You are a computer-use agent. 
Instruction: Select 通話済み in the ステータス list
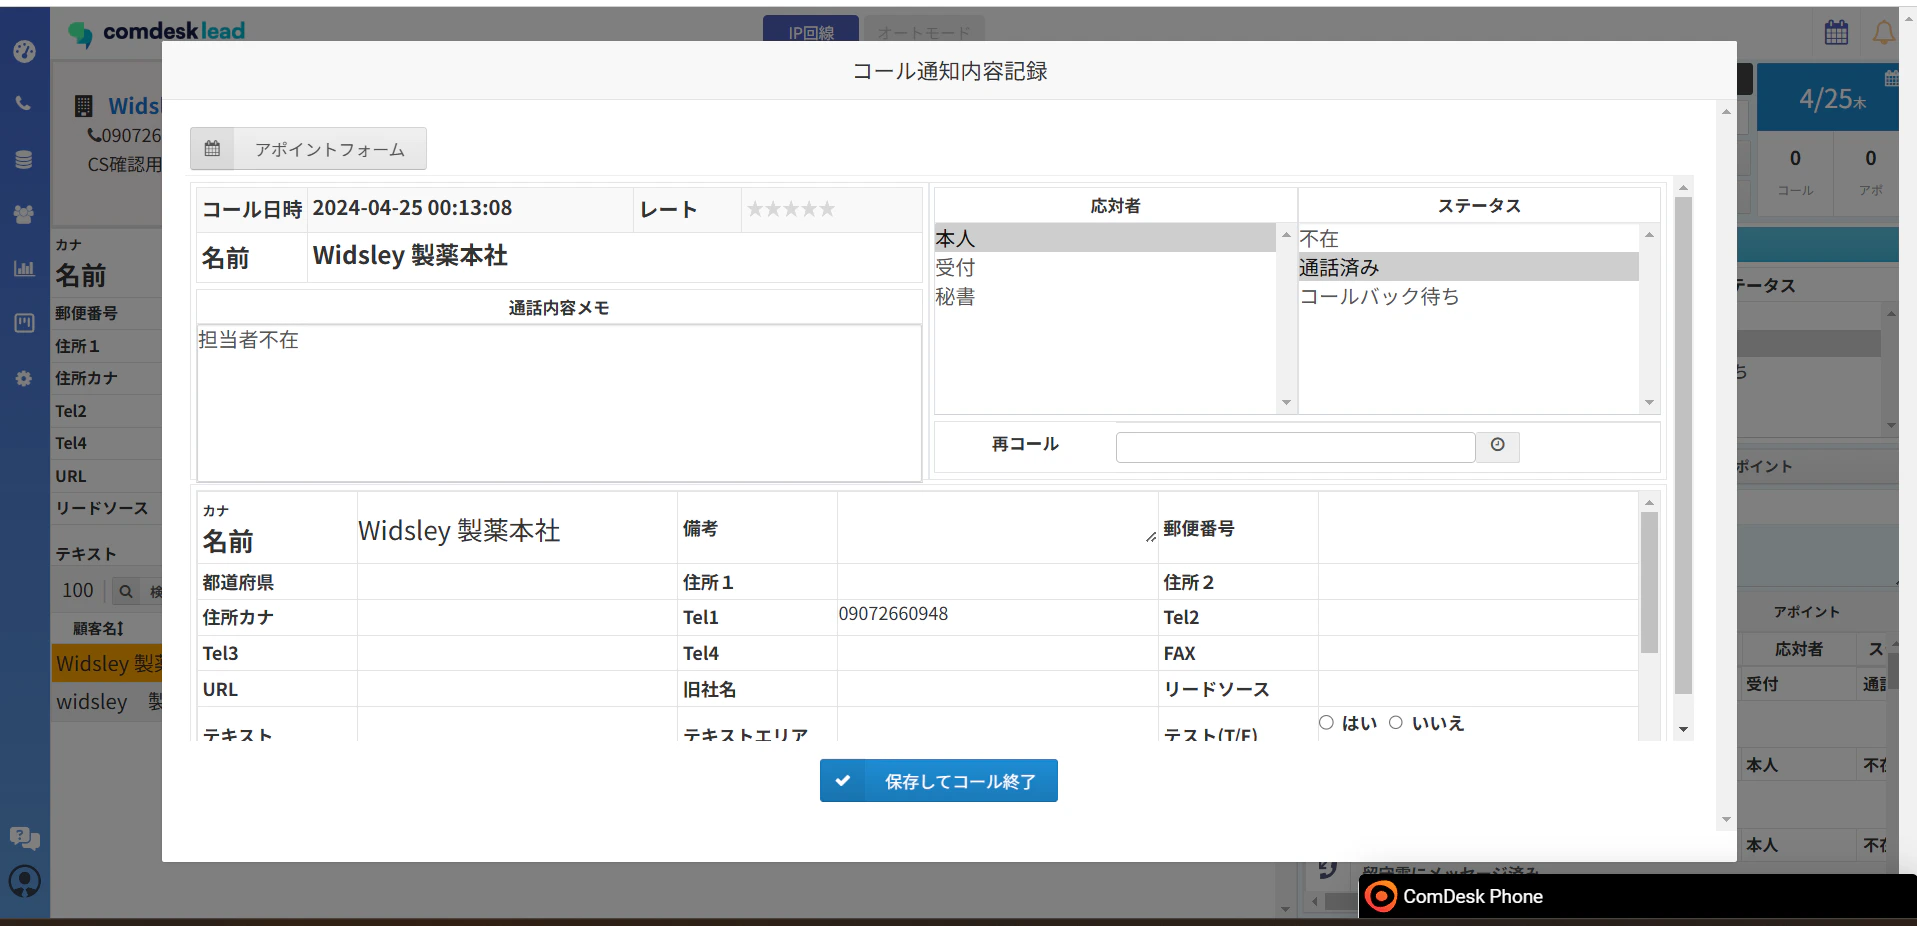point(1468,267)
